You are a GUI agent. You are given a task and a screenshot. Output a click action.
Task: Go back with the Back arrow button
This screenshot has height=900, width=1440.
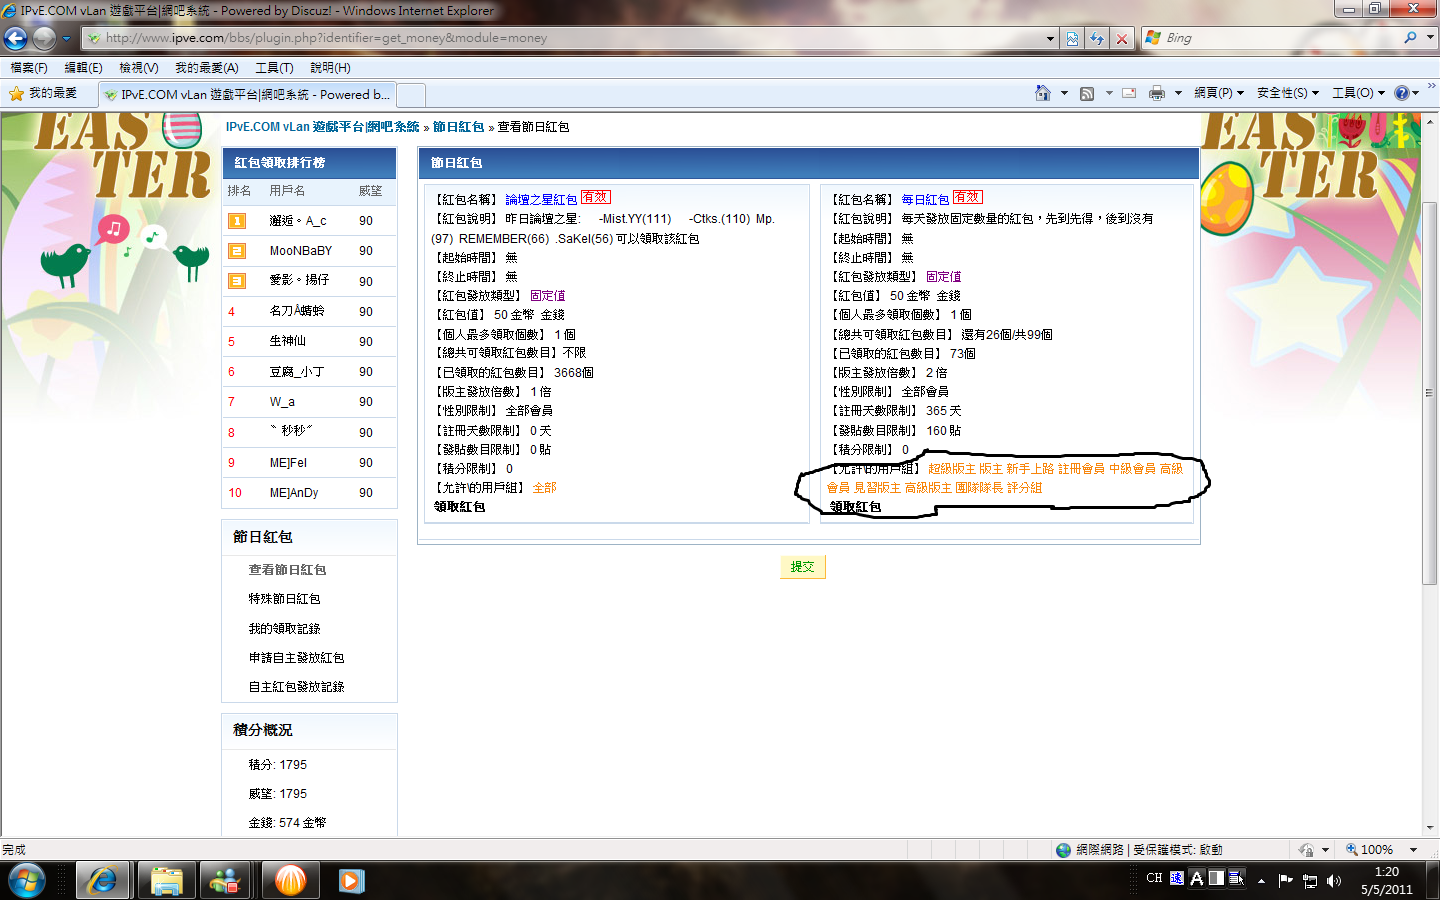tap(16, 38)
